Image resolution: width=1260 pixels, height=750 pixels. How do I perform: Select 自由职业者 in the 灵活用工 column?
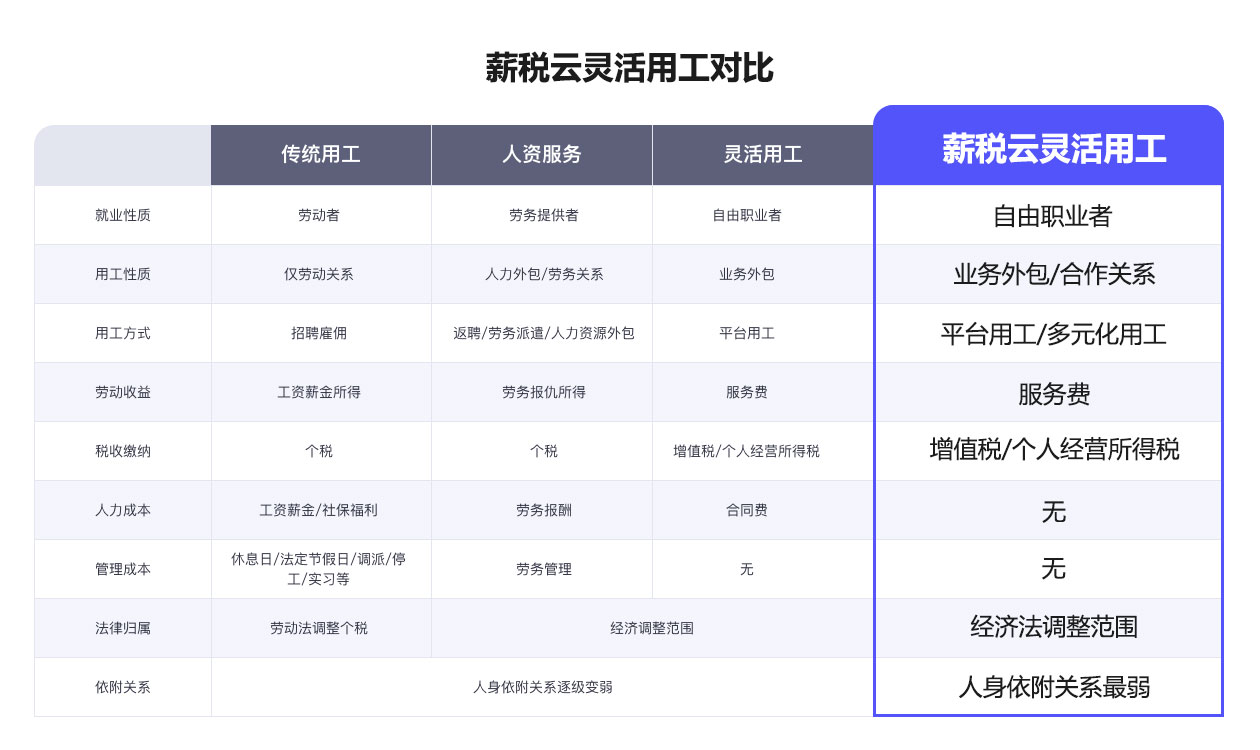click(747, 215)
